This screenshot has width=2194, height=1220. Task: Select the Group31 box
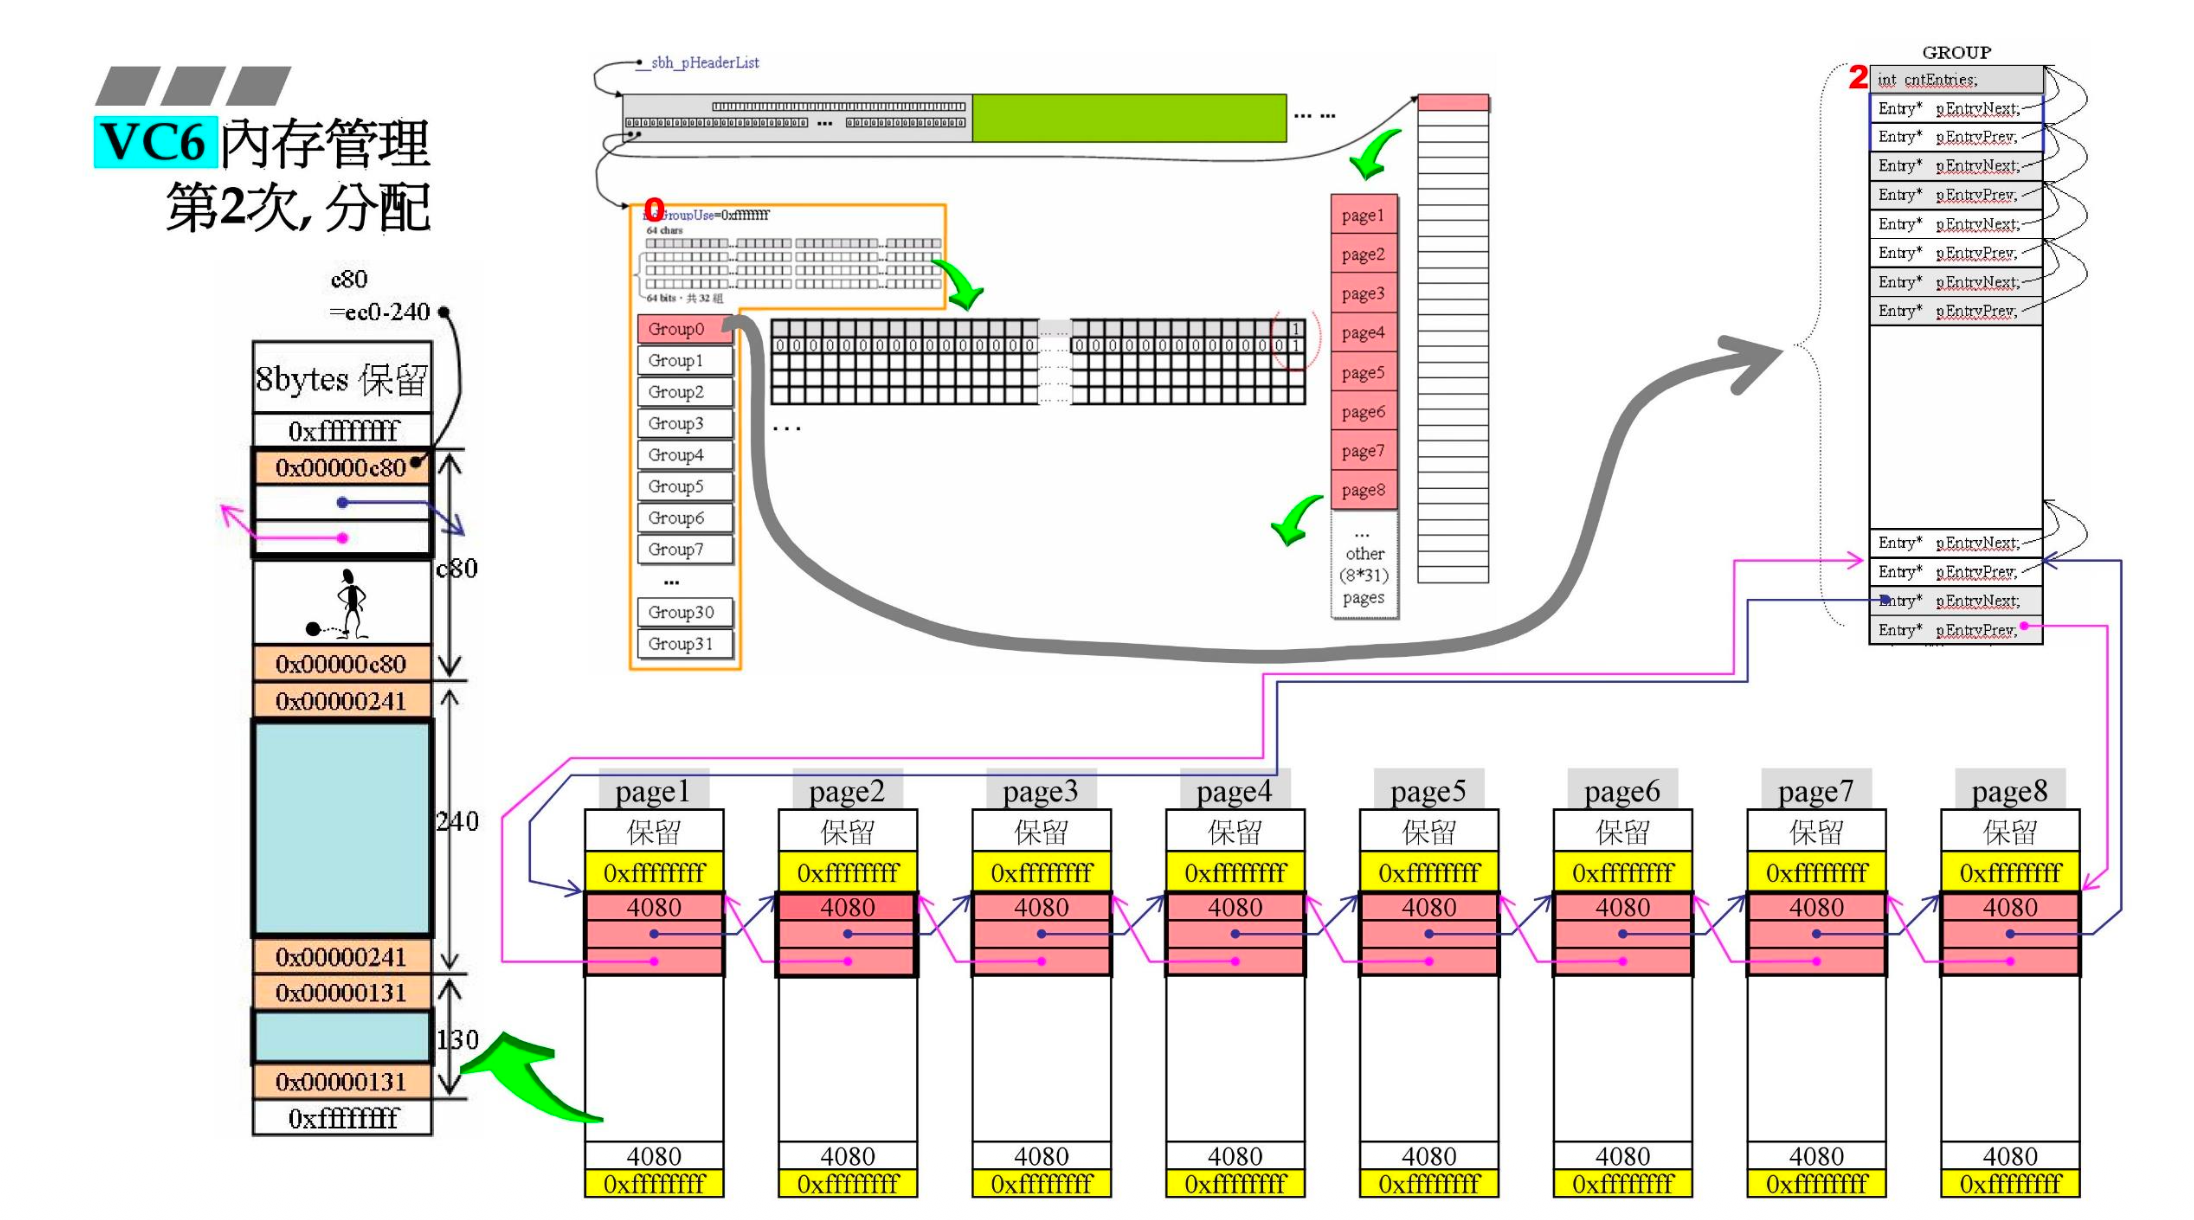(x=685, y=643)
